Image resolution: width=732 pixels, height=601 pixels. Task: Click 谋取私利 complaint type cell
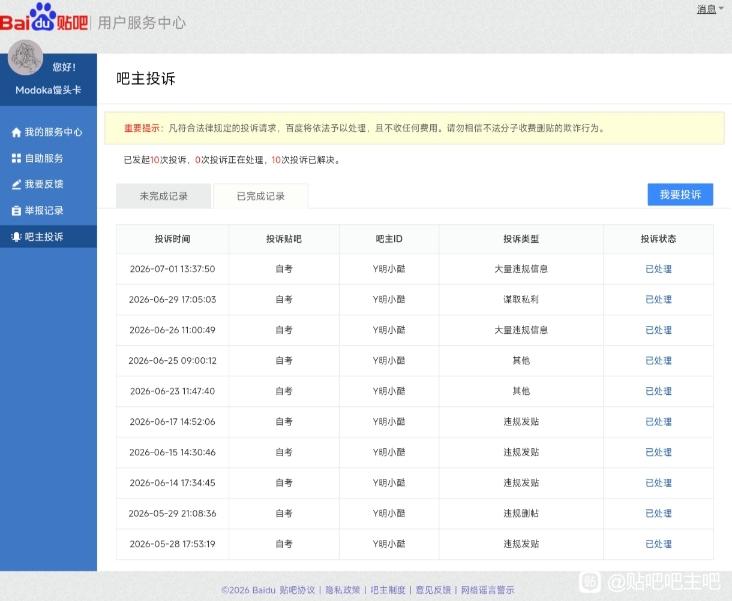521,299
